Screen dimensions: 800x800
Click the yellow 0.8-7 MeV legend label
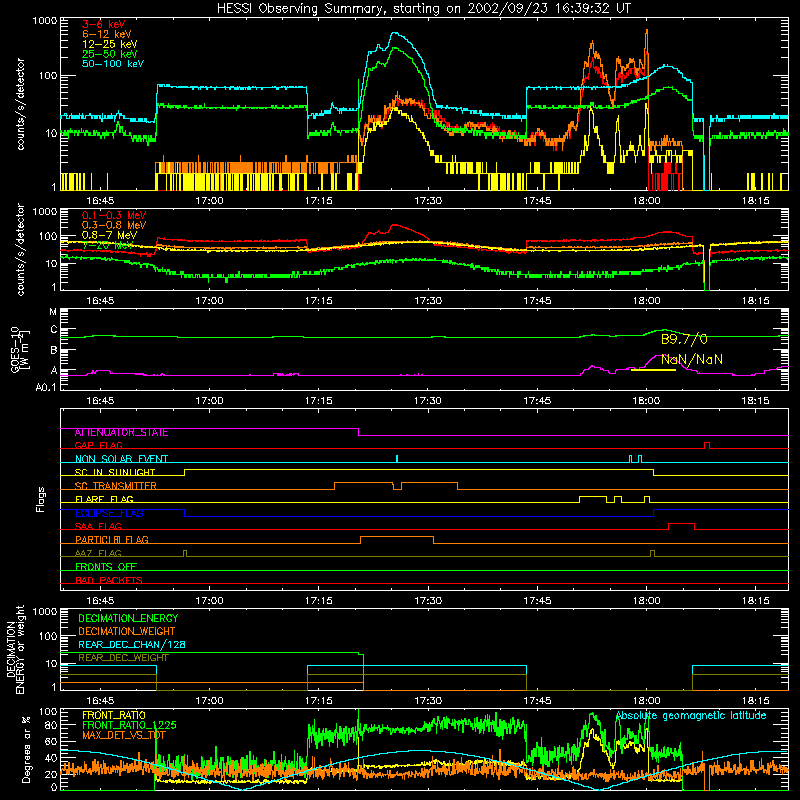click(x=109, y=235)
